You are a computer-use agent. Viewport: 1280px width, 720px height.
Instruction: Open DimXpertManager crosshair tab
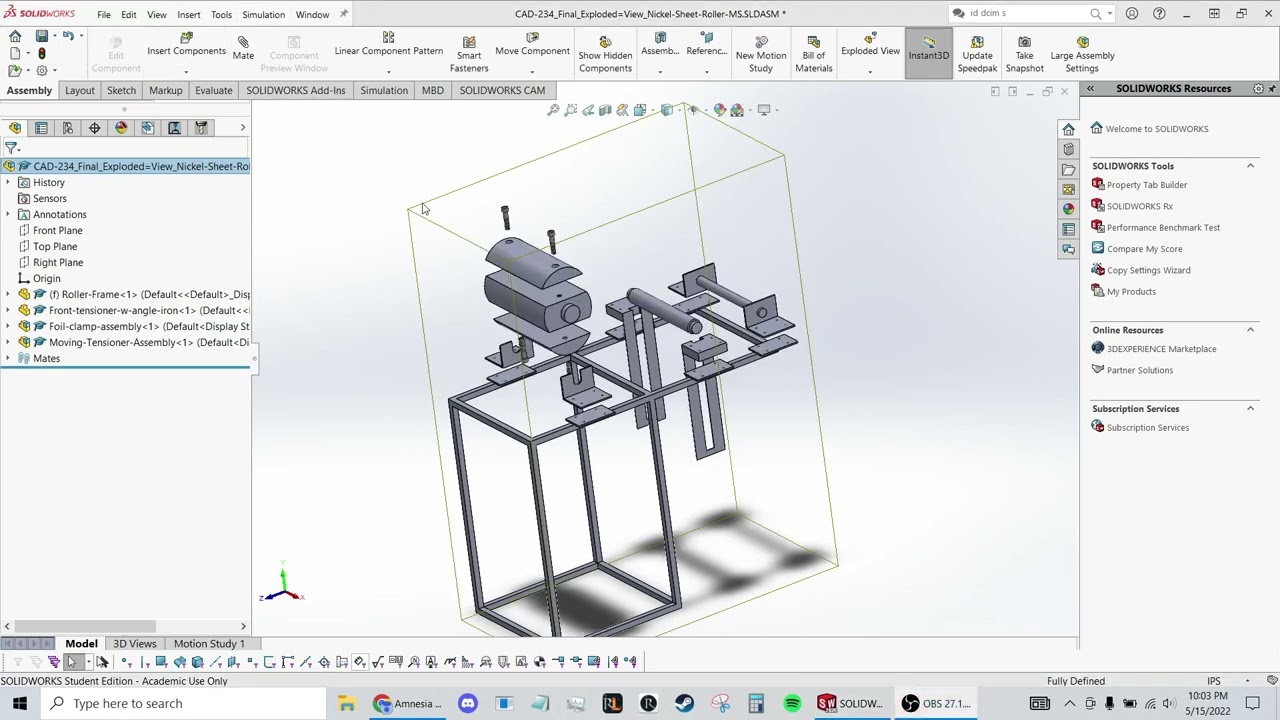point(94,128)
